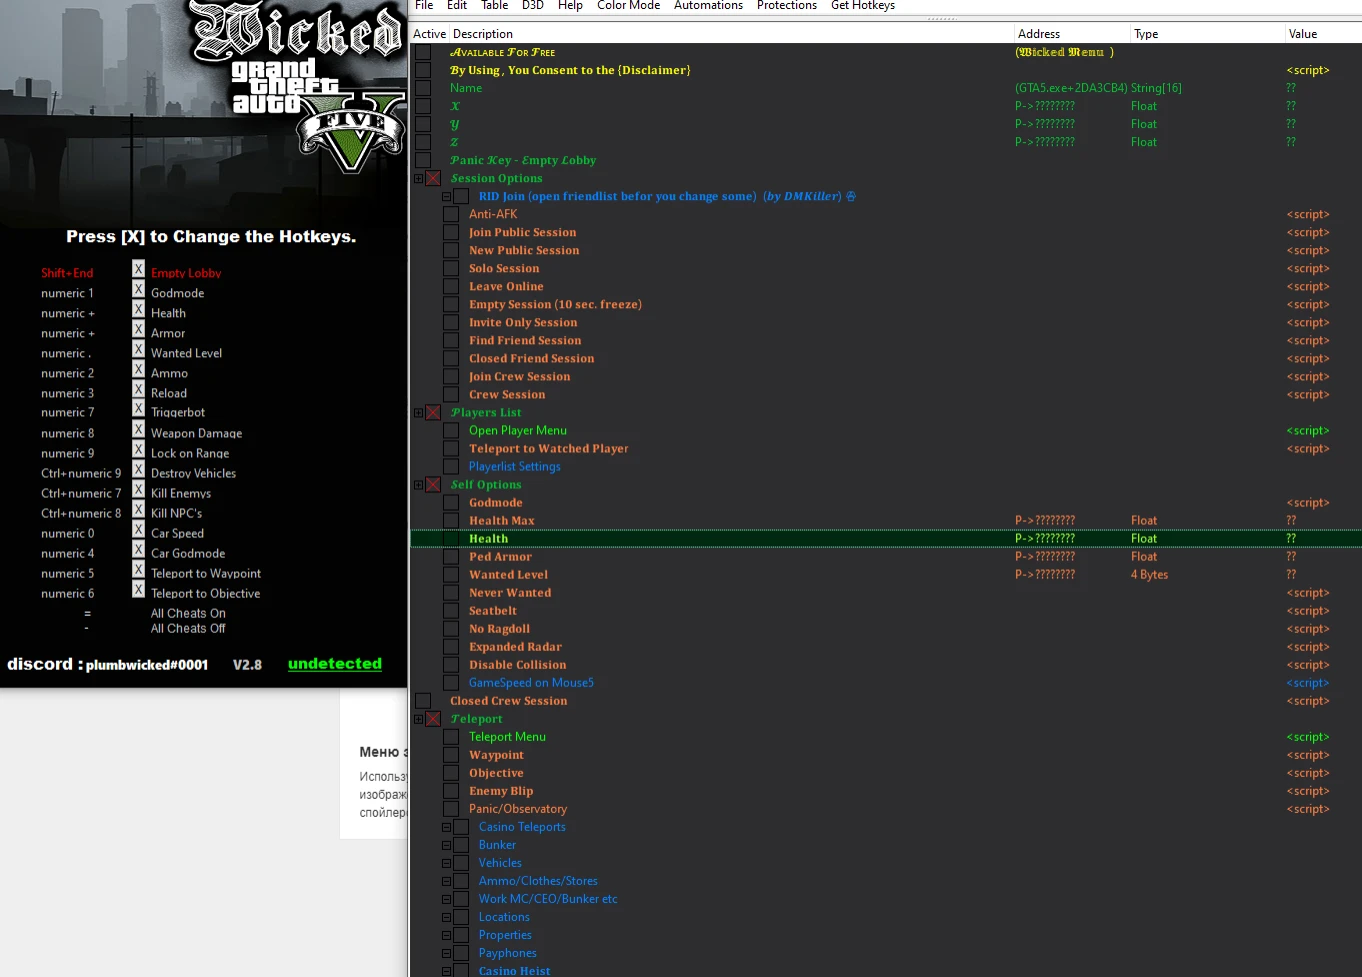This screenshot has width=1362, height=977.
Task: Open the Table menu
Action: tap(494, 6)
